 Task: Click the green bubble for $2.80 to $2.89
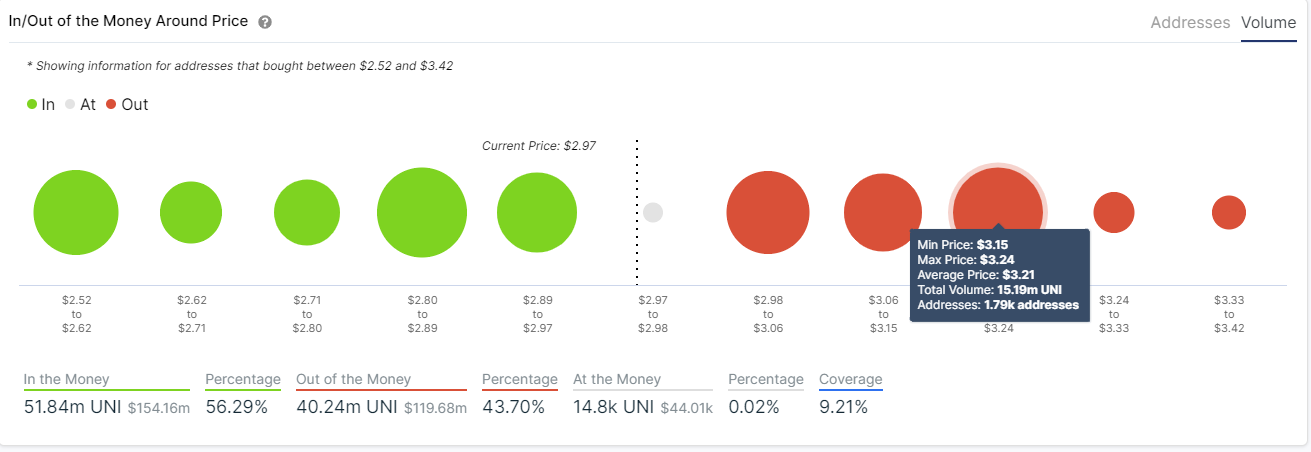coord(422,213)
